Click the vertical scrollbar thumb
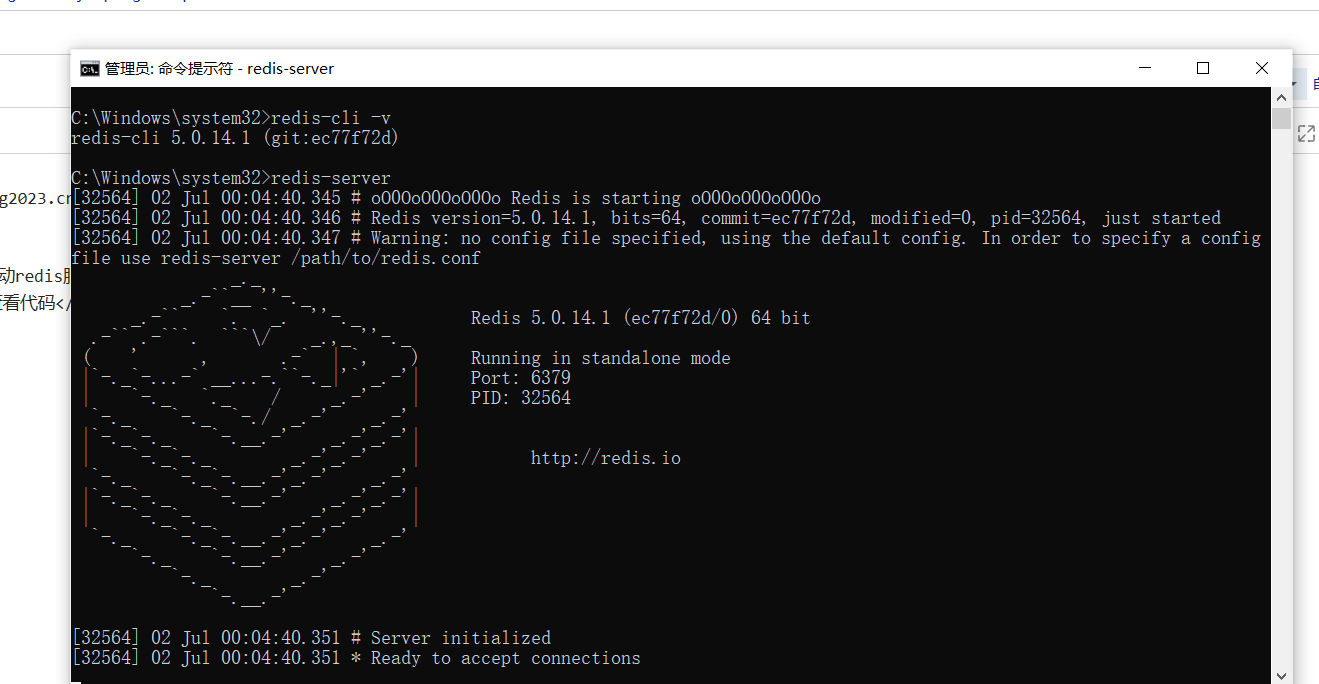Viewport: 1319px width, 684px height. [x=1281, y=119]
